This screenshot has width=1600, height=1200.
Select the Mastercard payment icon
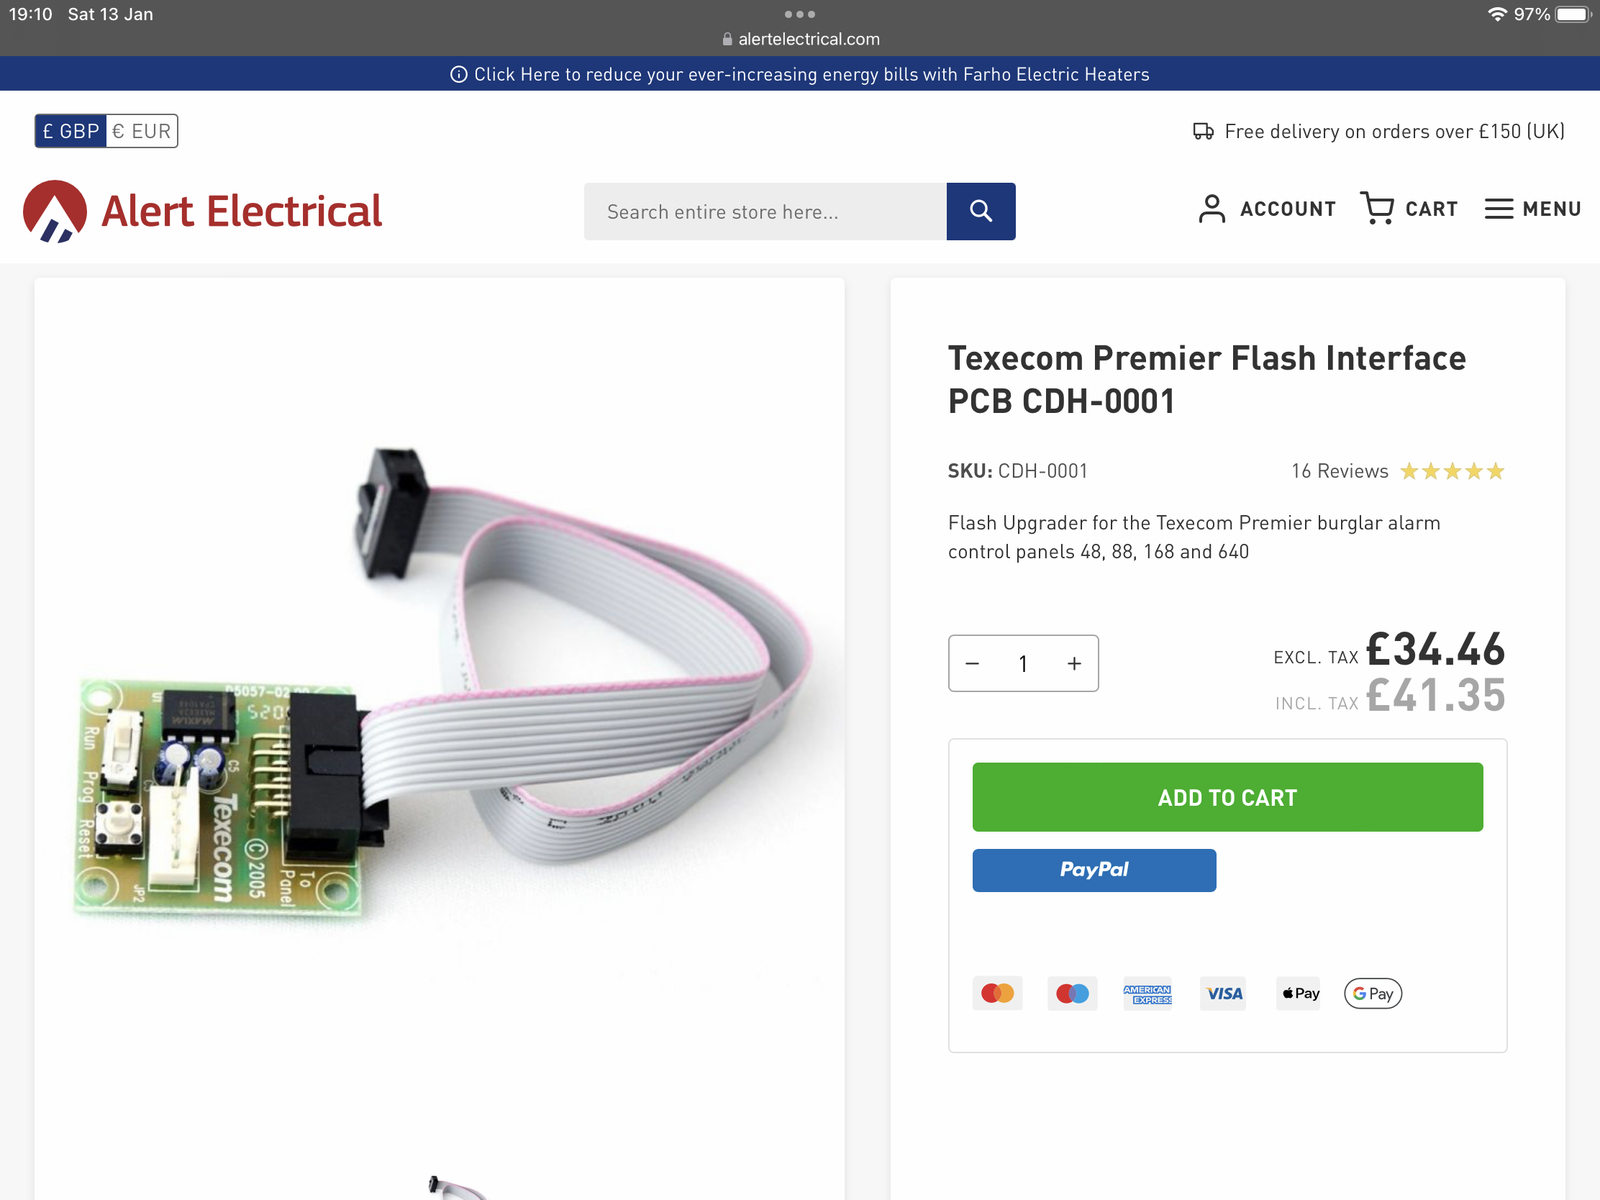pos(997,993)
